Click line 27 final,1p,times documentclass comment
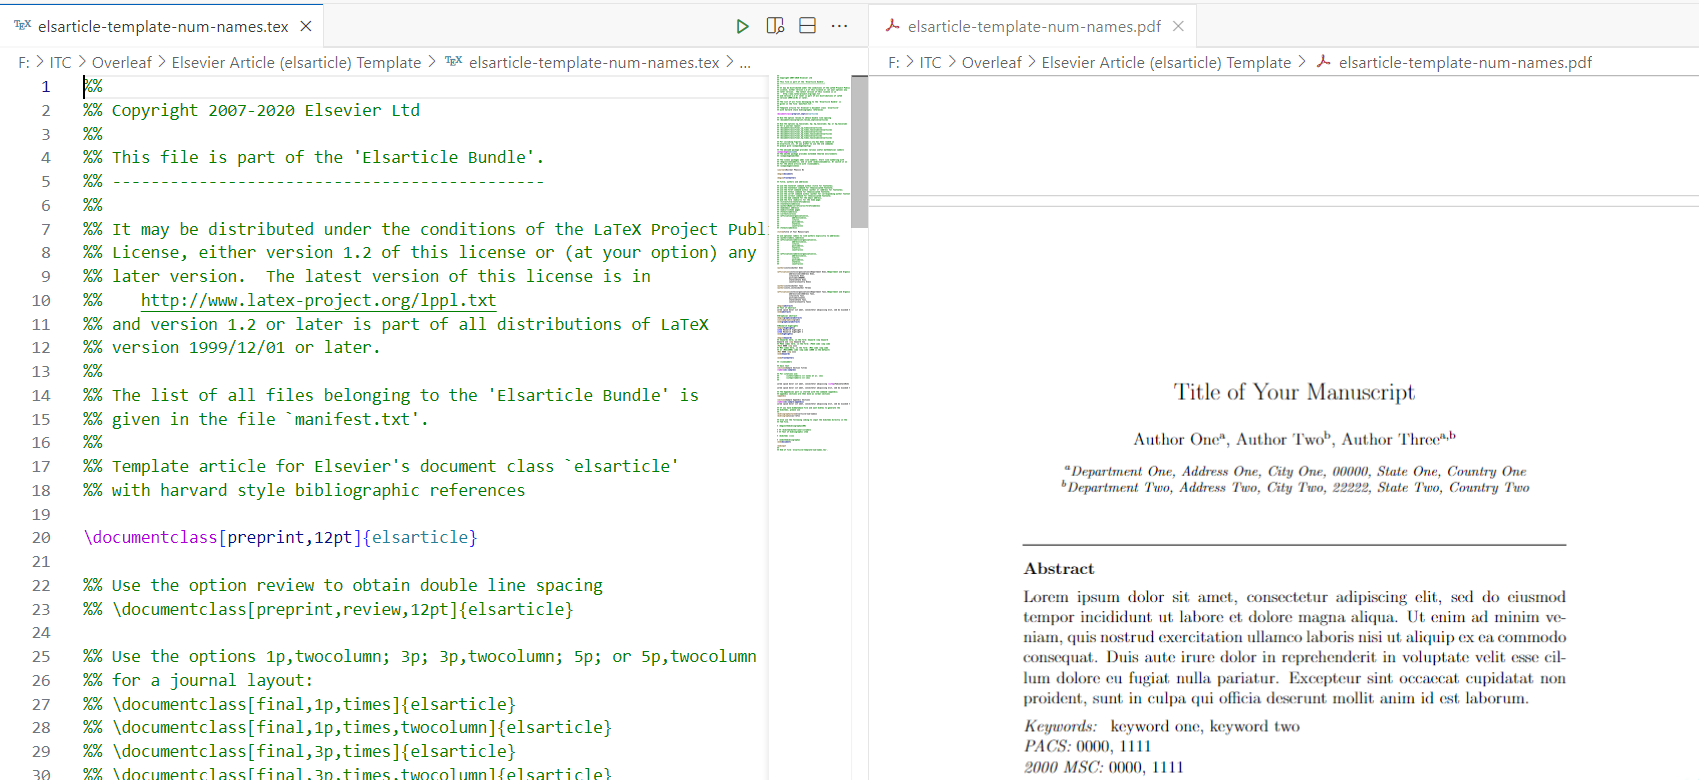The image size is (1699, 780). point(299,704)
